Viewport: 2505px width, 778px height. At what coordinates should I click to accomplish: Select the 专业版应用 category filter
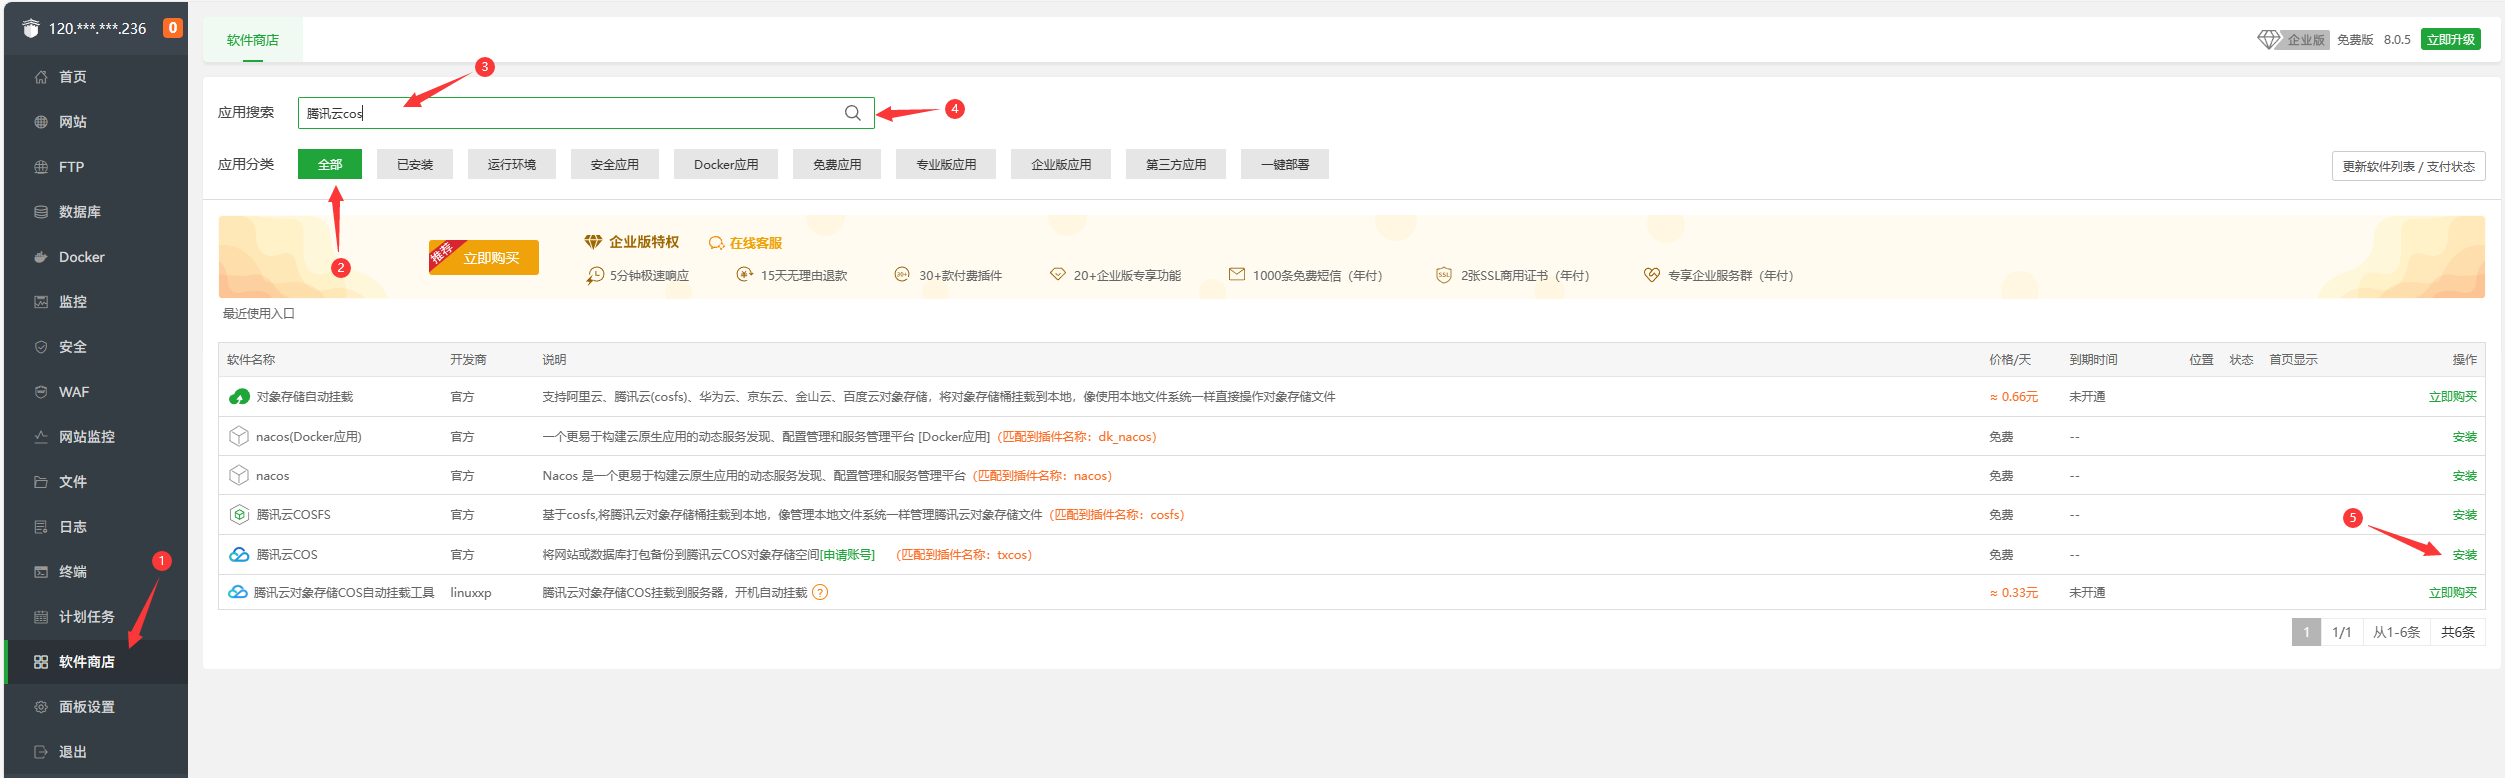946,164
